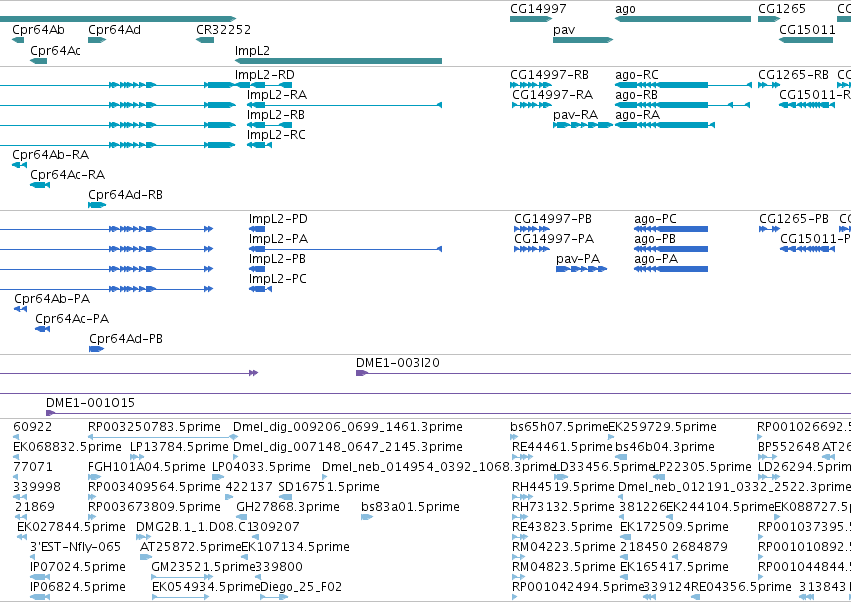Open the ImpL2-PC protein label
851x602 pixels.
point(278,279)
